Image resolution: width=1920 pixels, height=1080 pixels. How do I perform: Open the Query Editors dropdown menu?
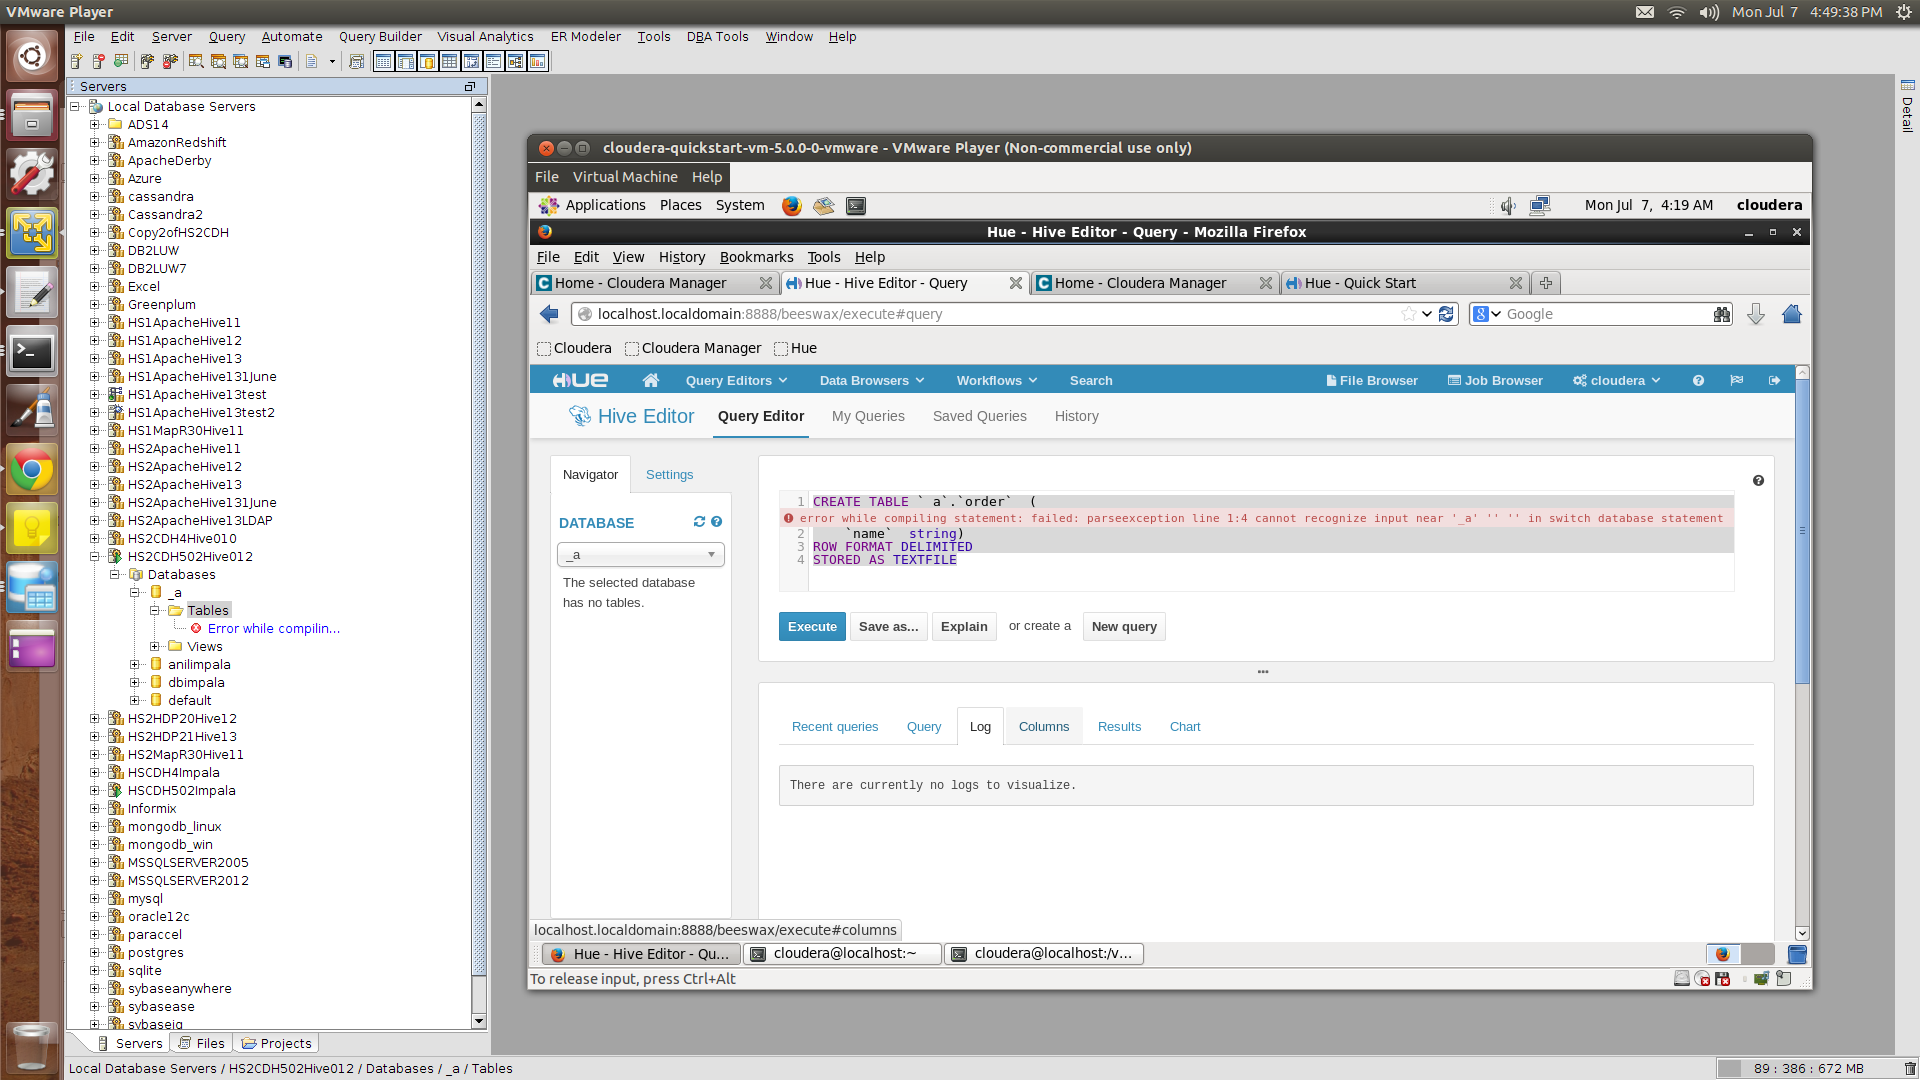click(x=736, y=380)
